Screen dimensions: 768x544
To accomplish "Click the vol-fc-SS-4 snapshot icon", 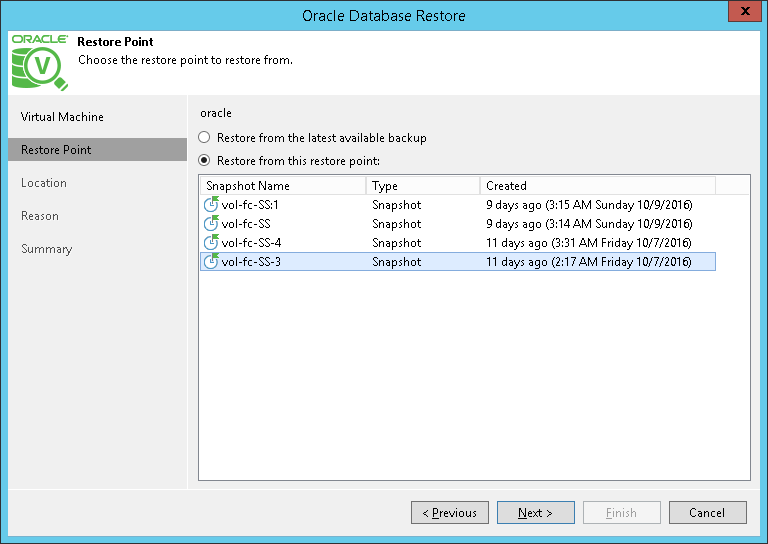I will tap(210, 243).
